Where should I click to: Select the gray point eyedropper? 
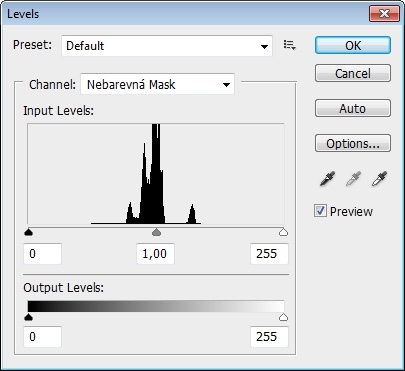pyautogui.click(x=353, y=179)
